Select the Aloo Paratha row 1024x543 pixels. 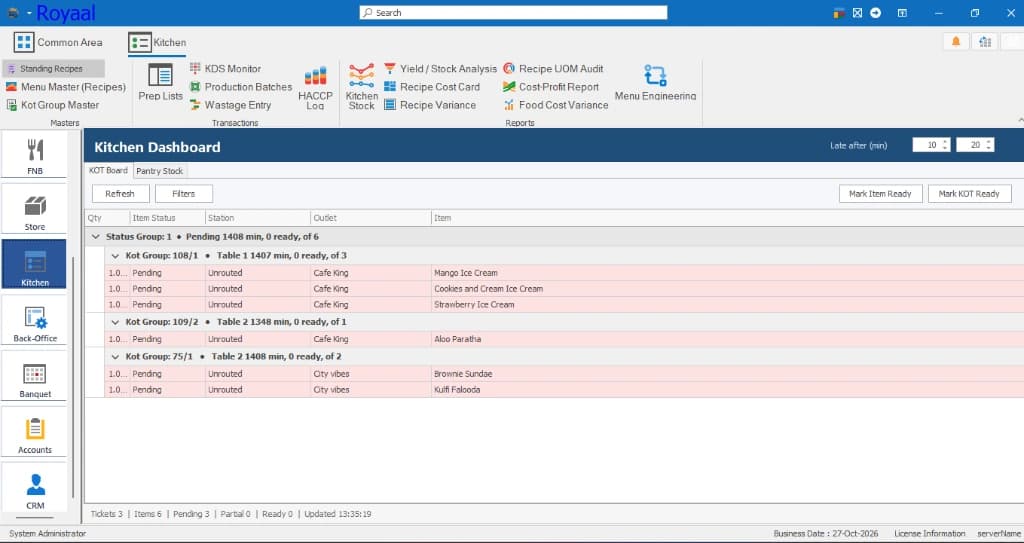(x=564, y=339)
